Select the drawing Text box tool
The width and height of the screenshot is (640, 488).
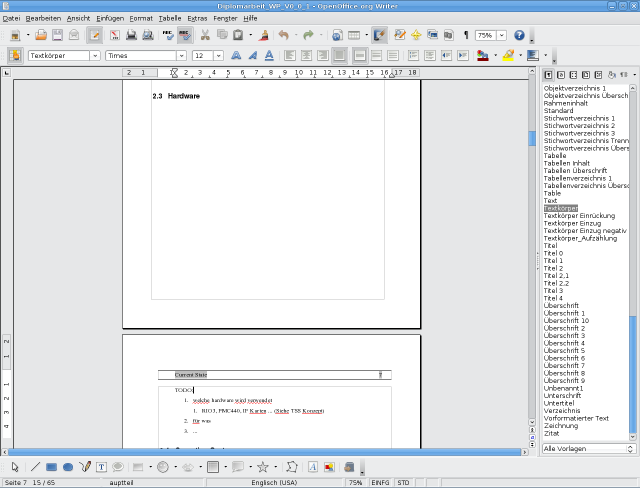click(x=101, y=467)
